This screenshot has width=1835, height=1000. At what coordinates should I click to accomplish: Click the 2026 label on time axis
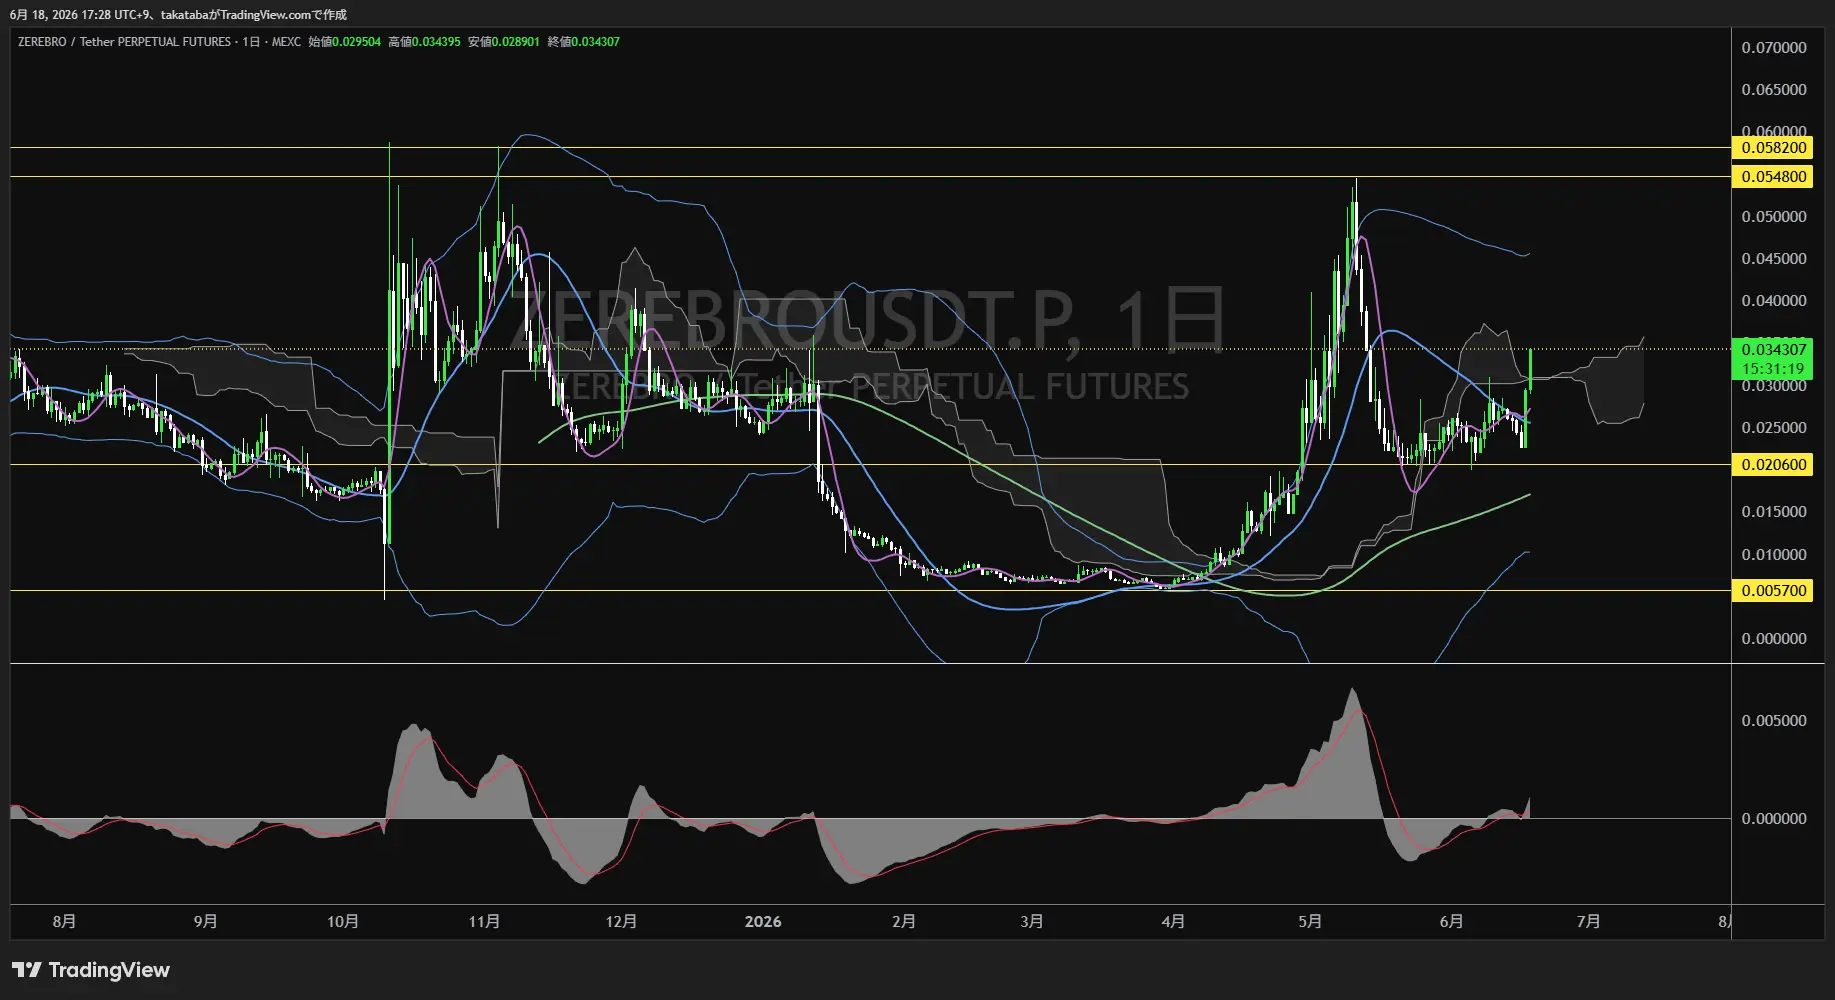tap(763, 921)
